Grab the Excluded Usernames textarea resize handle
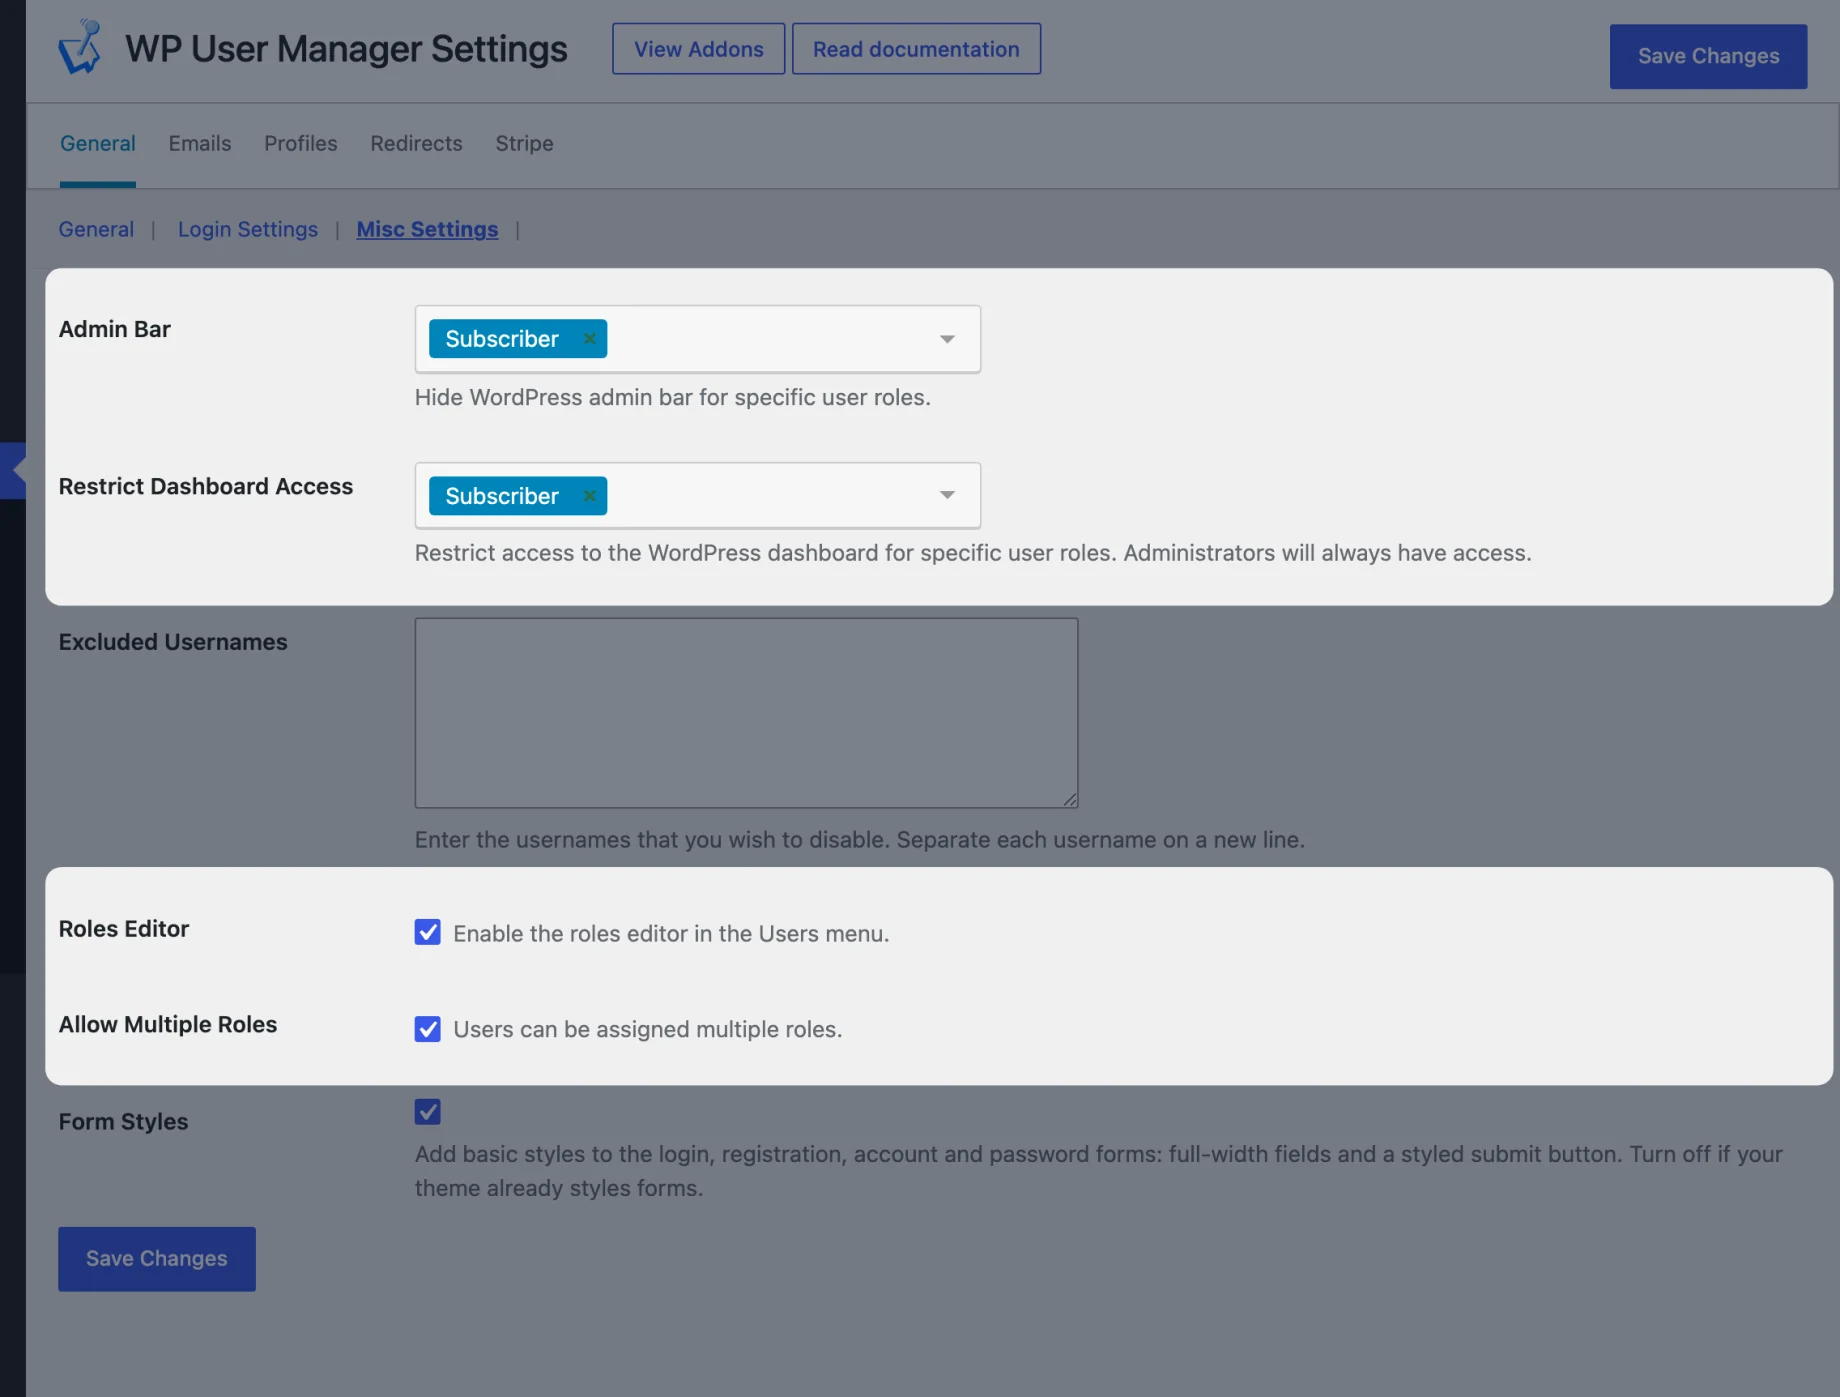The image size is (1840, 1397). 1070,800
